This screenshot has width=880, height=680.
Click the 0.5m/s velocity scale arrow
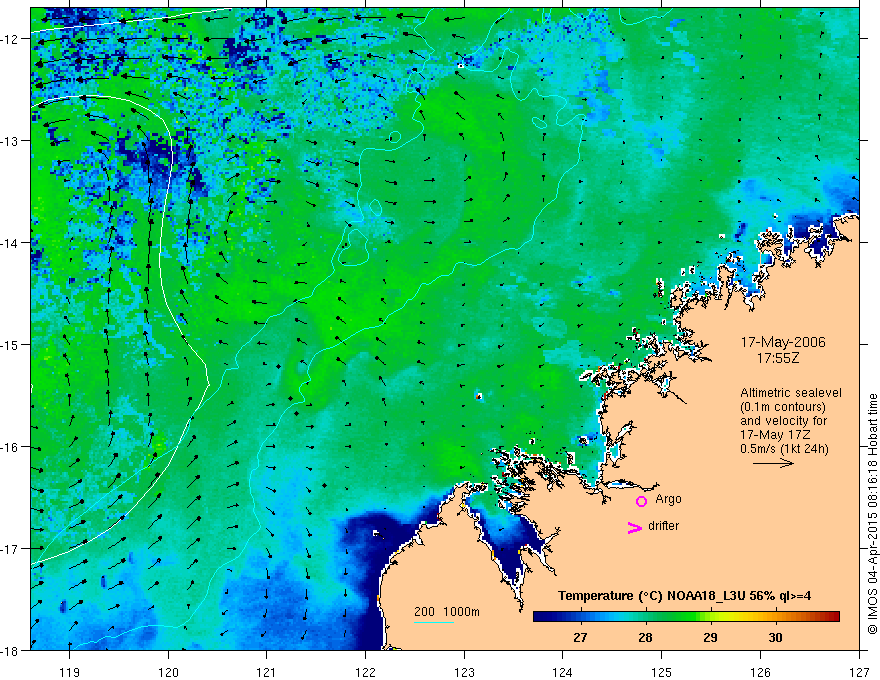tap(773, 463)
